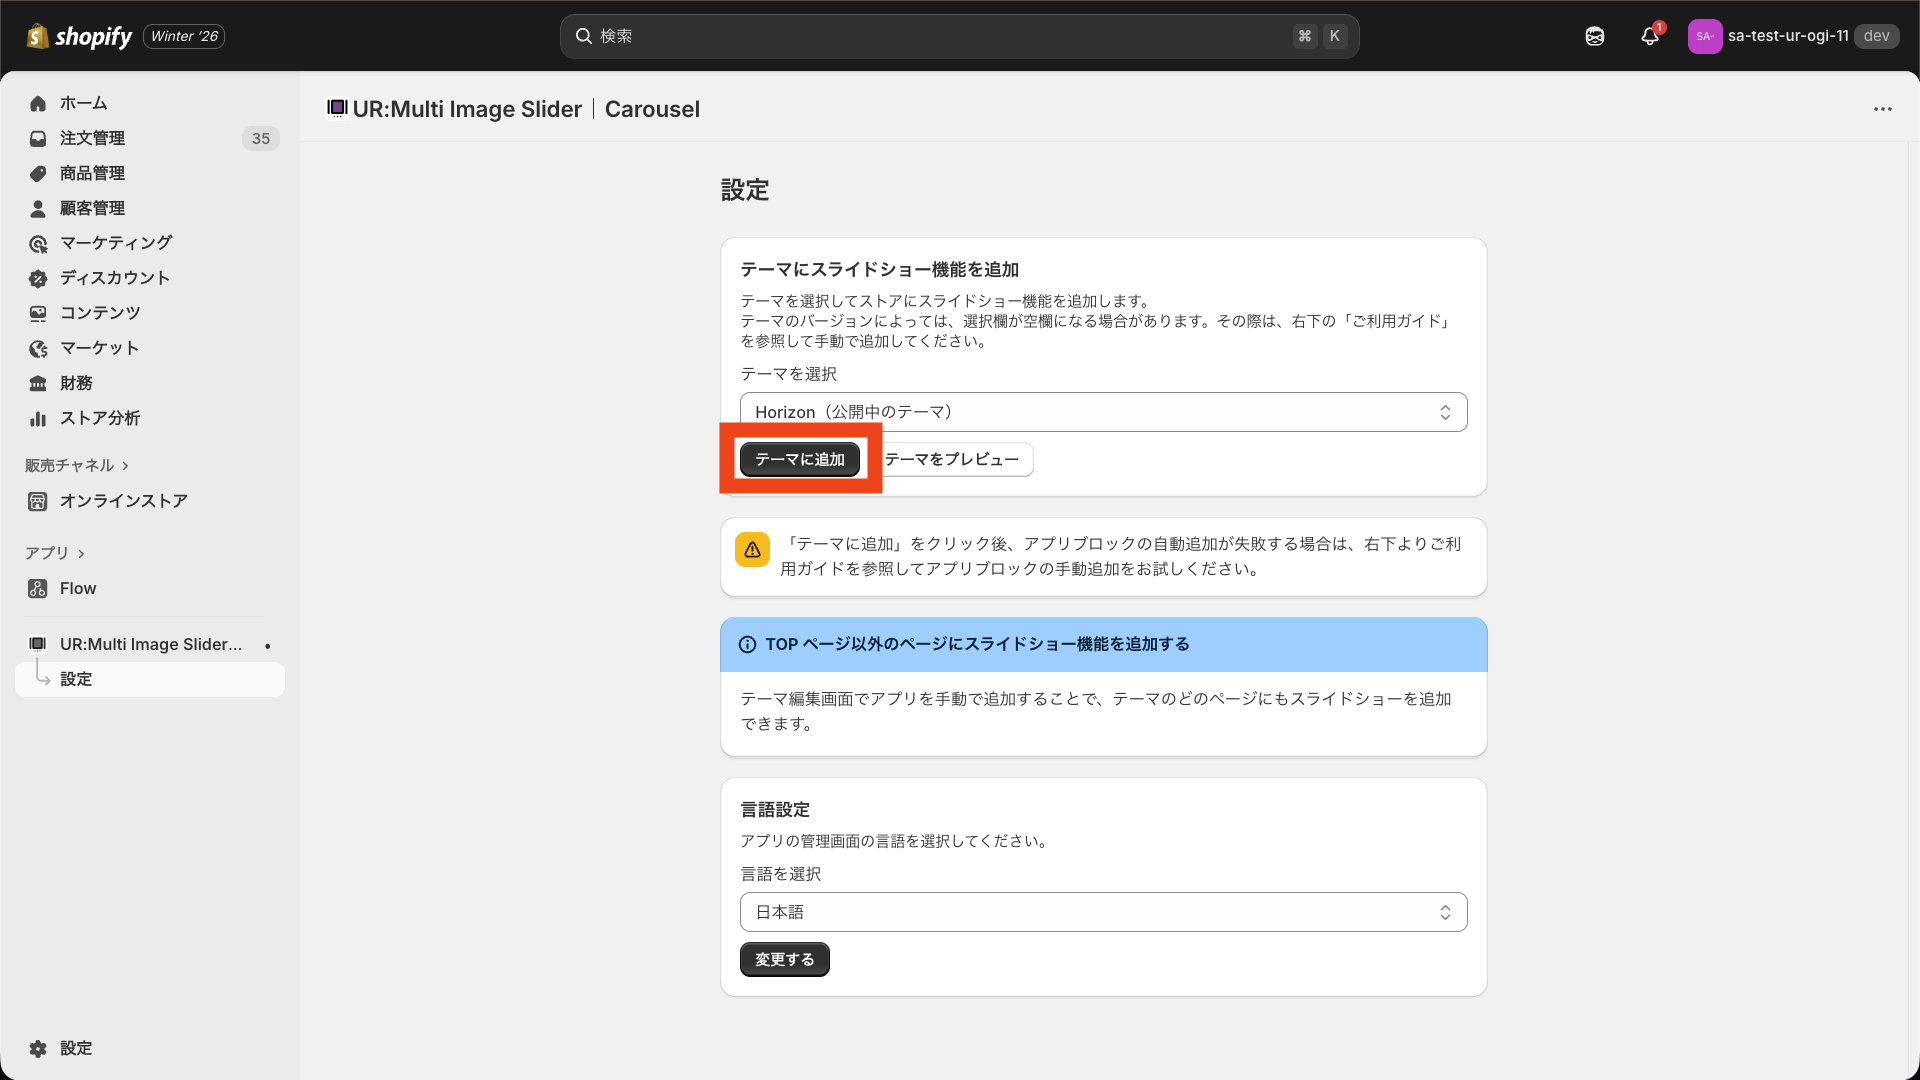Select the 設定 sub-item under the slider app

pyautogui.click(x=78, y=679)
